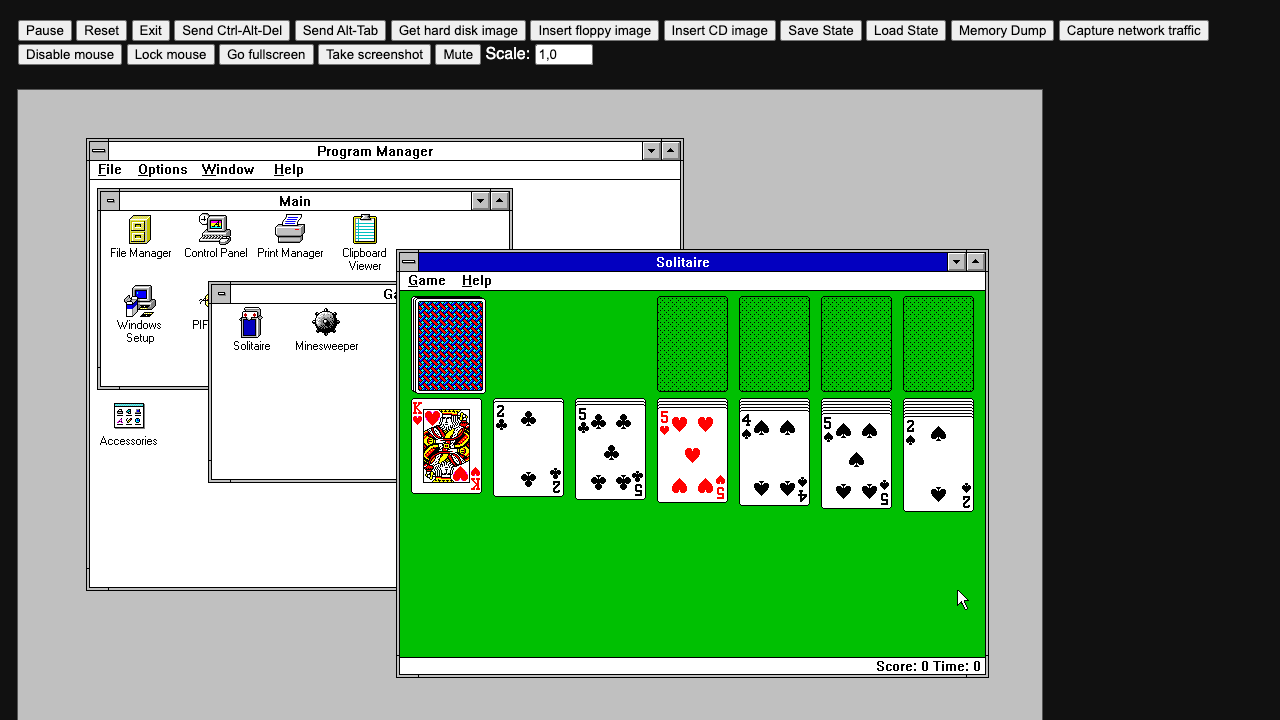Open Program Manager control menu box

click(99, 151)
